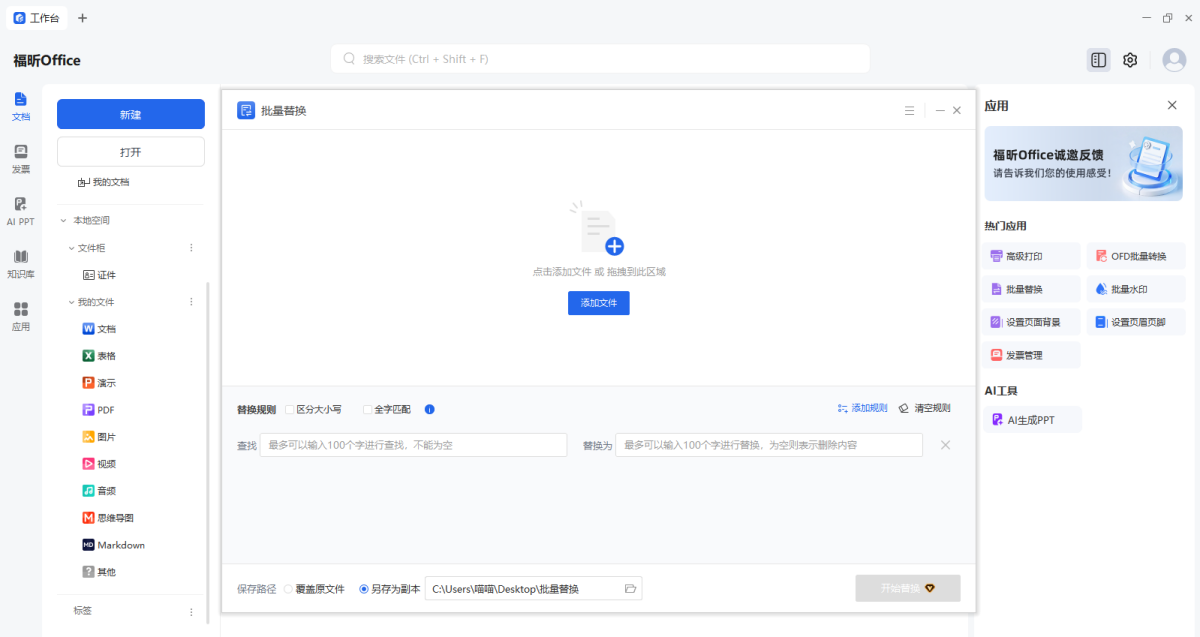Launch 高级打印 app
Viewport: 1200px width, 637px height.
coord(1032,256)
